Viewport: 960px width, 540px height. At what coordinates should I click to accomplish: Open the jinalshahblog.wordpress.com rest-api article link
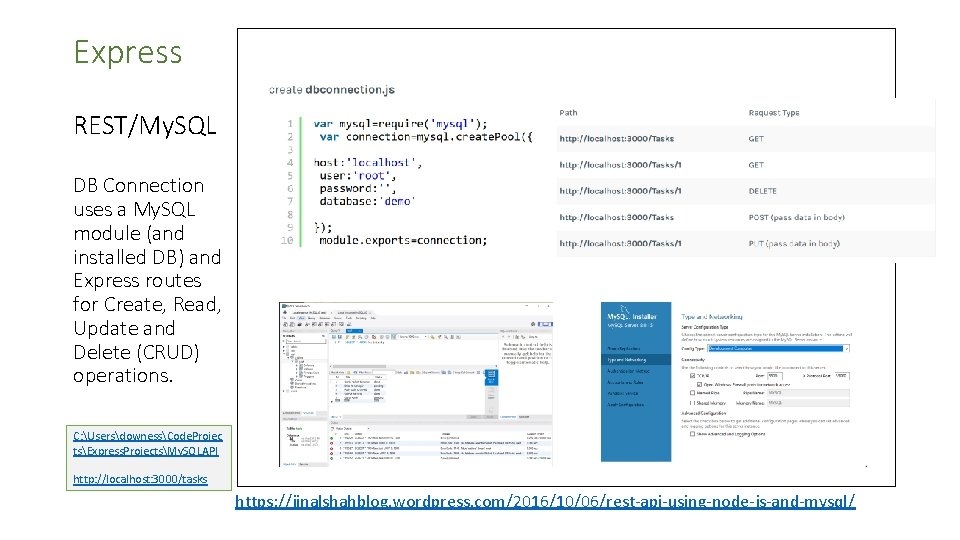click(x=545, y=501)
